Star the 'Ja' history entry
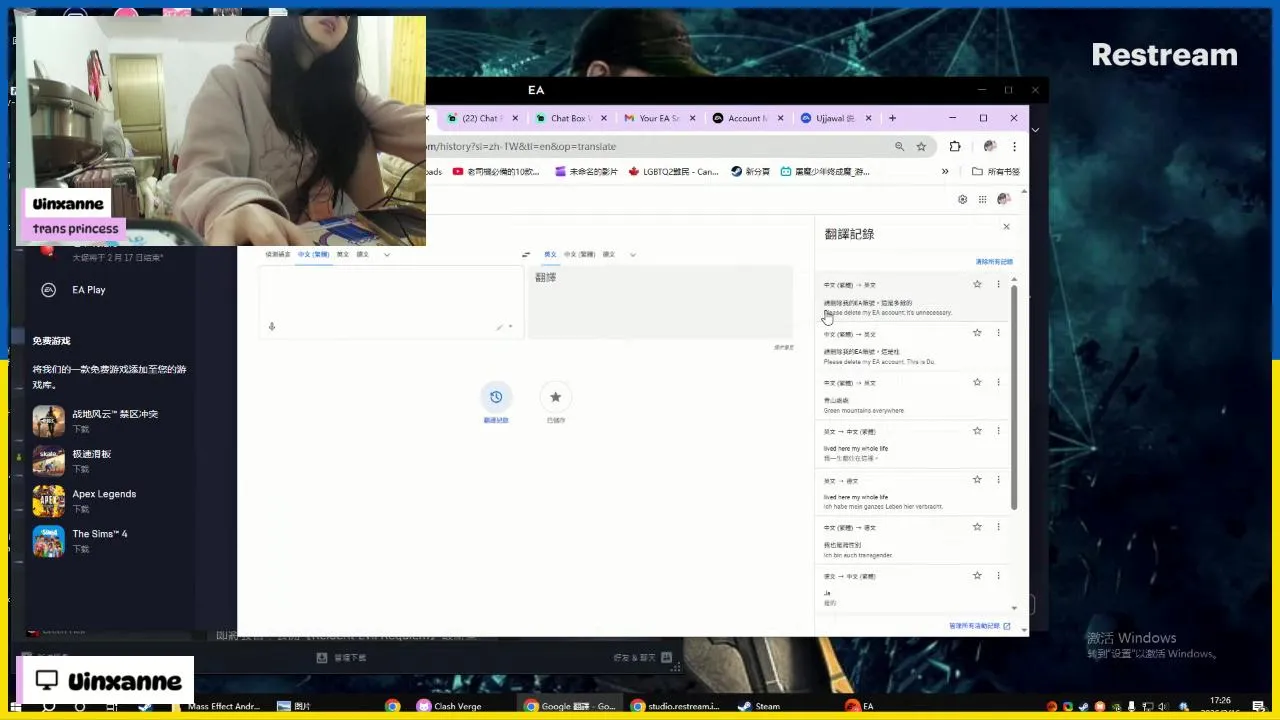This screenshot has height=720, width=1280. (x=977, y=576)
